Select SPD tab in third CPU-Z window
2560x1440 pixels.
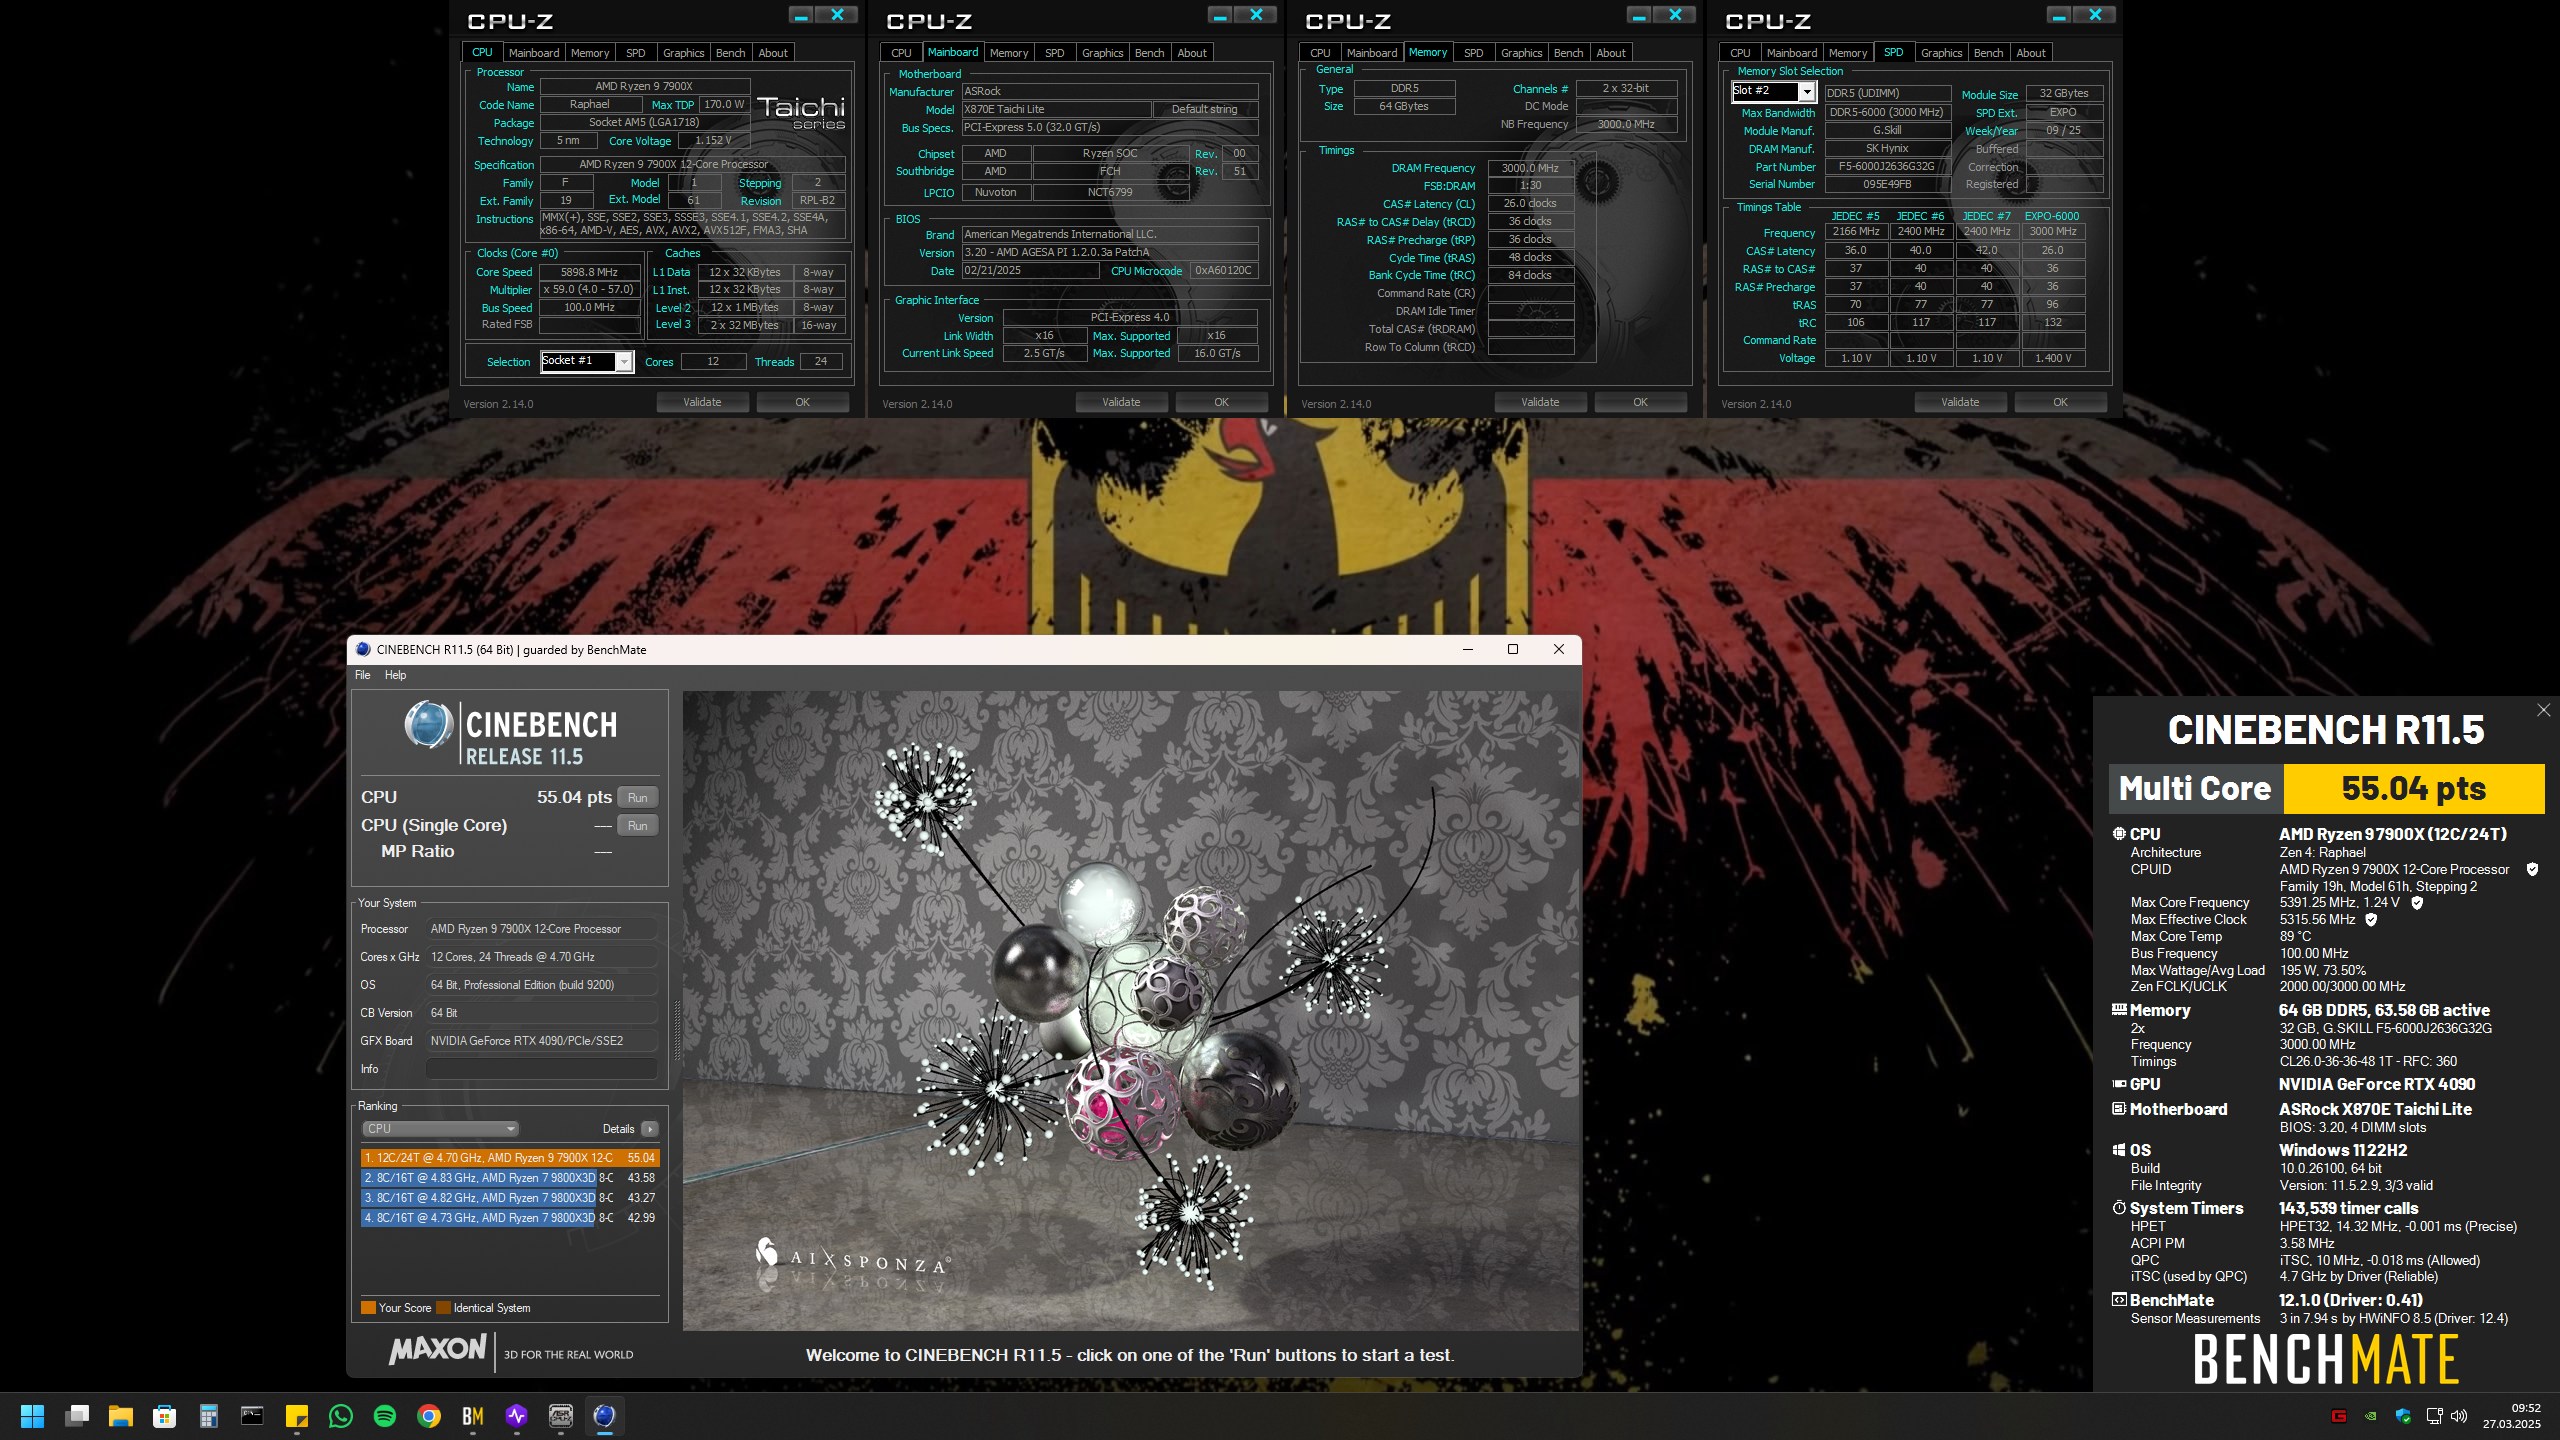click(x=1474, y=53)
